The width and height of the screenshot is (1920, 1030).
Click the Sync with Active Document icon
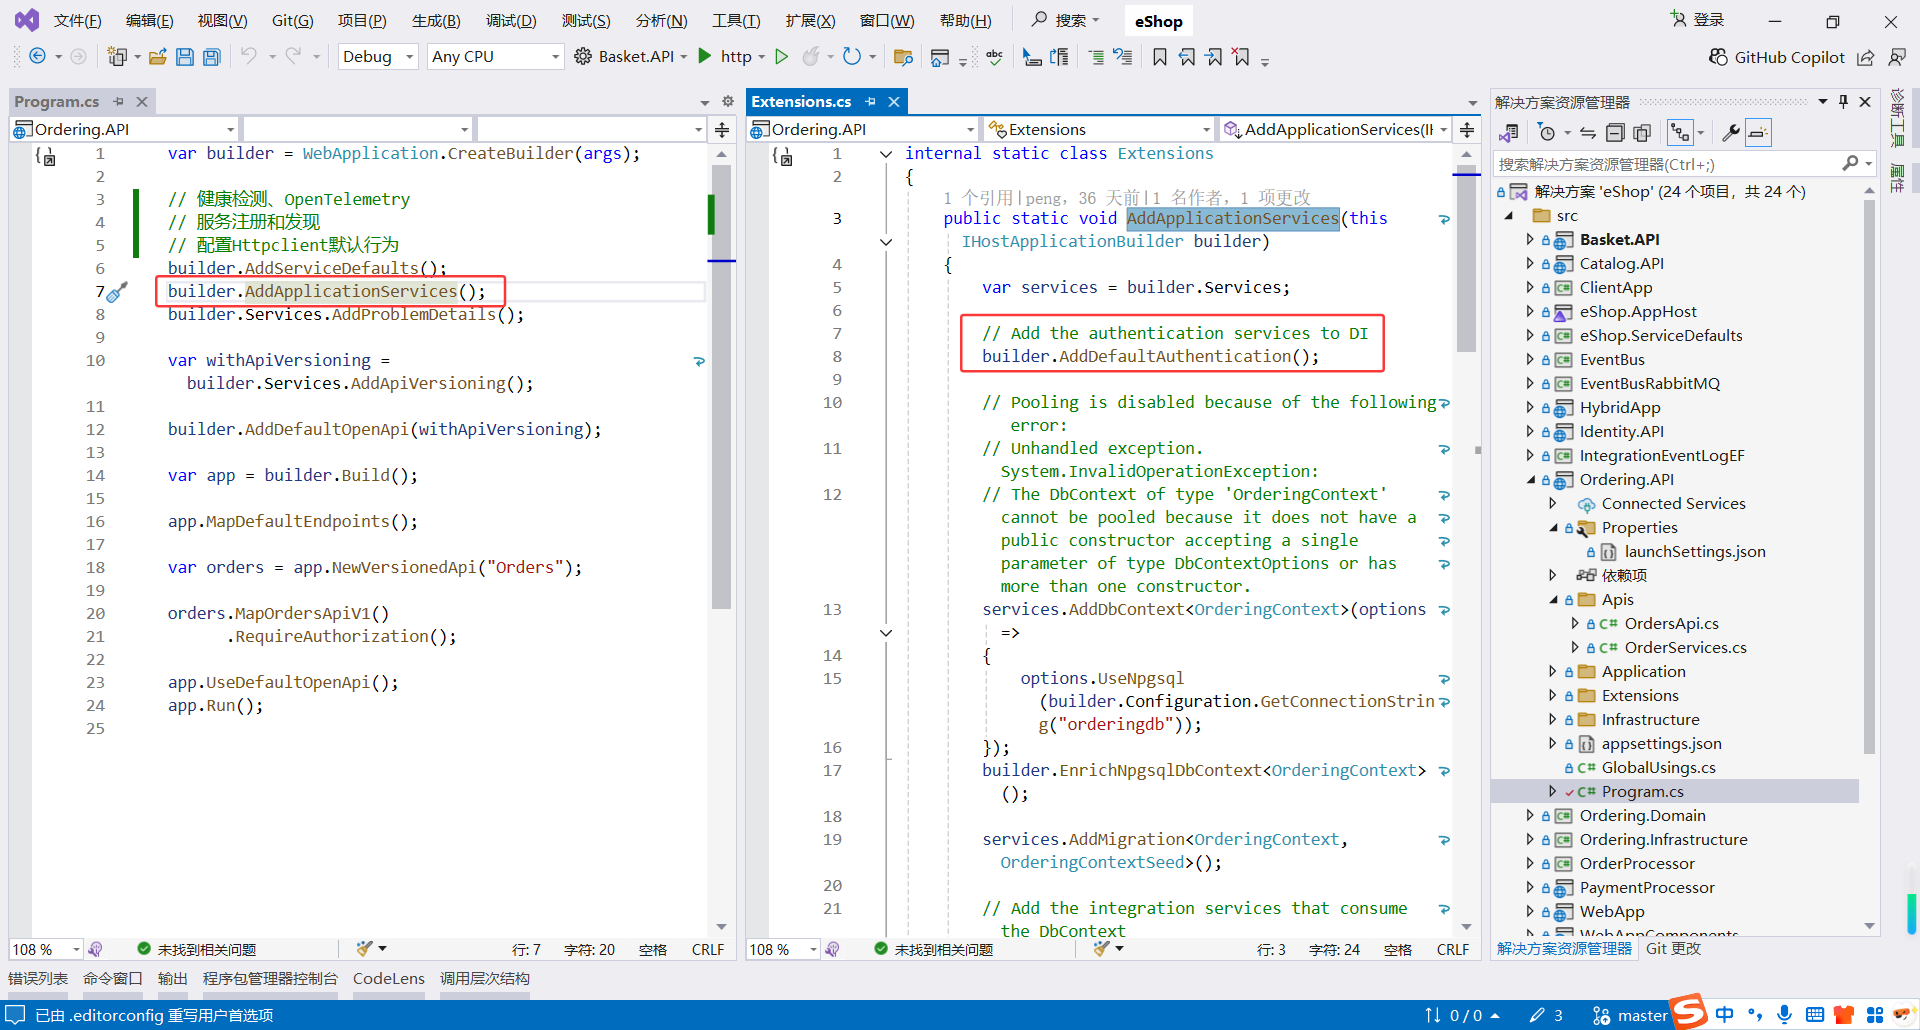1588,133
